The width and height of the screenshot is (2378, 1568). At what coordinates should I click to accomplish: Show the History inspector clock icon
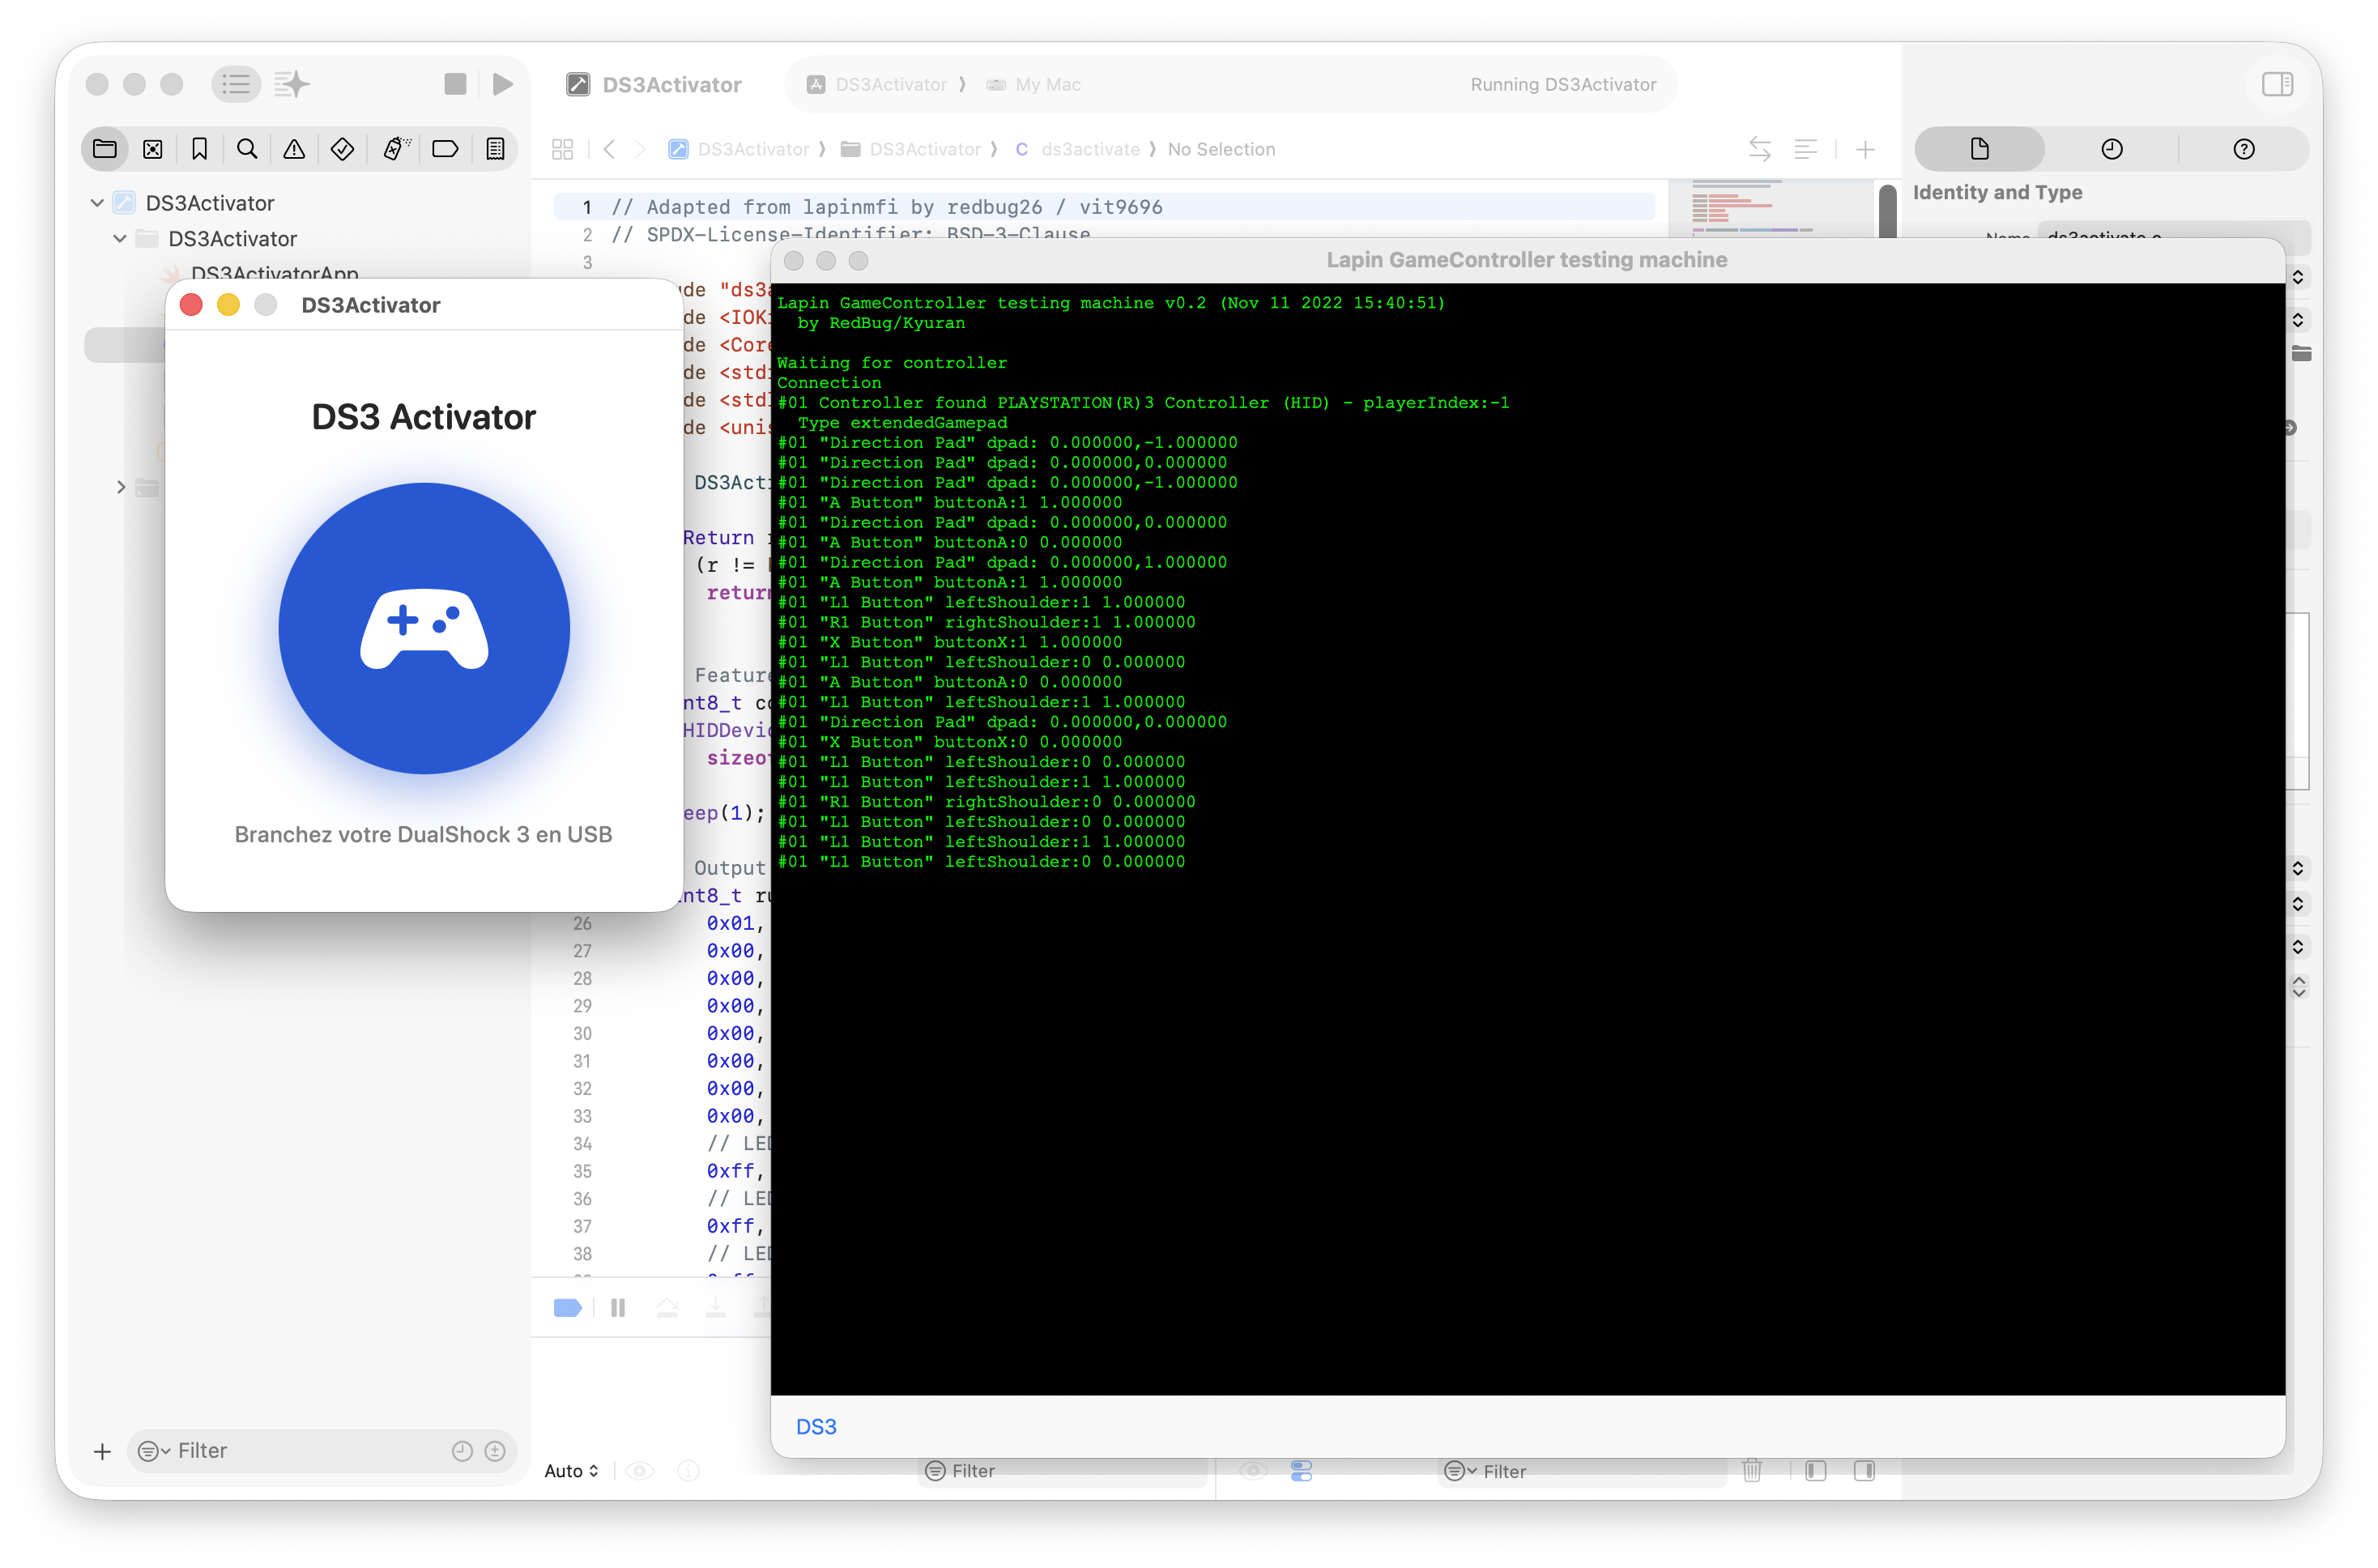point(2111,149)
